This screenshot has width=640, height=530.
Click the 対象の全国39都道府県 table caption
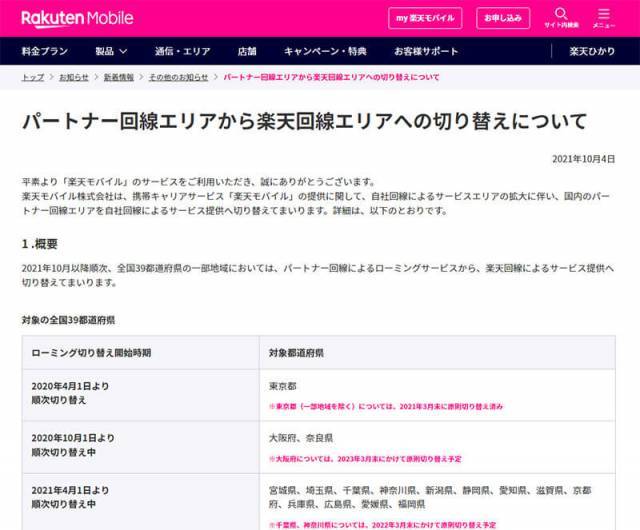(x=68, y=320)
